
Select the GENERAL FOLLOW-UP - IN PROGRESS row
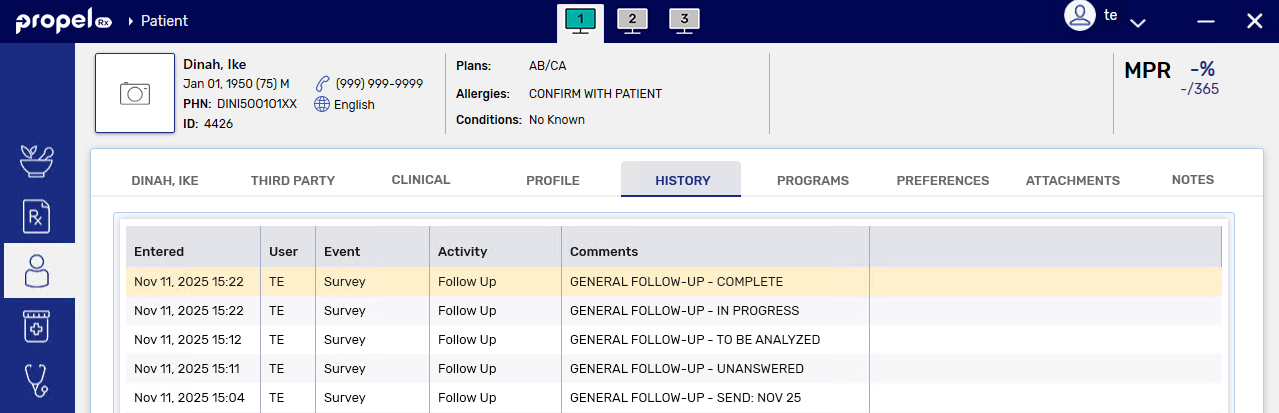(x=684, y=311)
